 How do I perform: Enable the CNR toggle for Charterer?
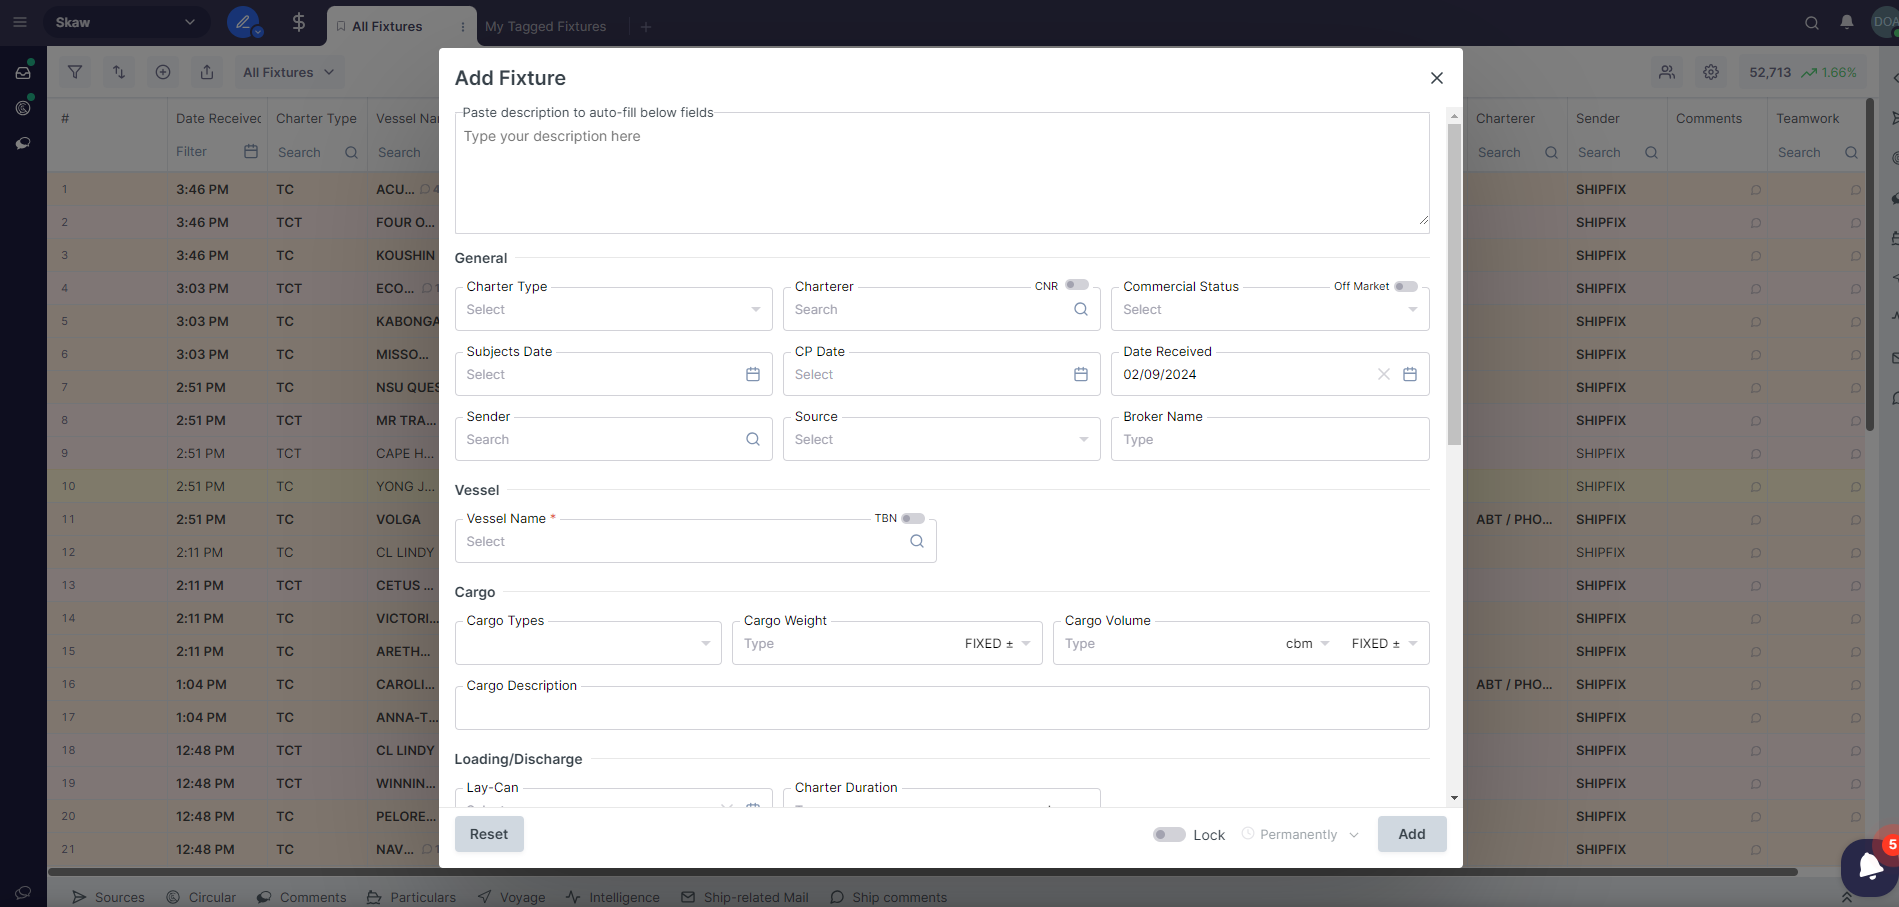pos(1076,285)
